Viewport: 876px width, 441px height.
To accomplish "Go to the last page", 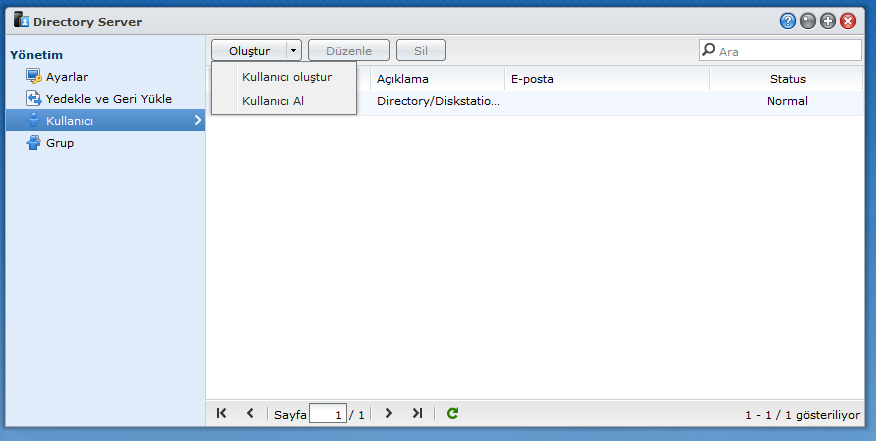I will click(x=417, y=413).
